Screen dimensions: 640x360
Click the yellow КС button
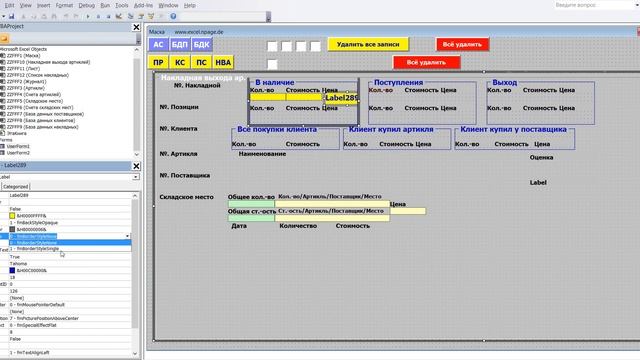[x=180, y=62]
